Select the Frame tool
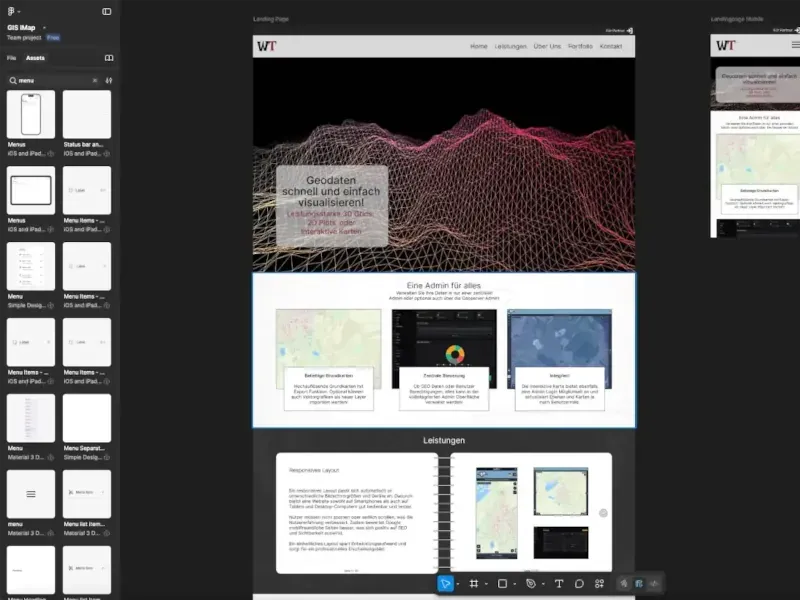The width and height of the screenshot is (800, 600). click(474, 584)
